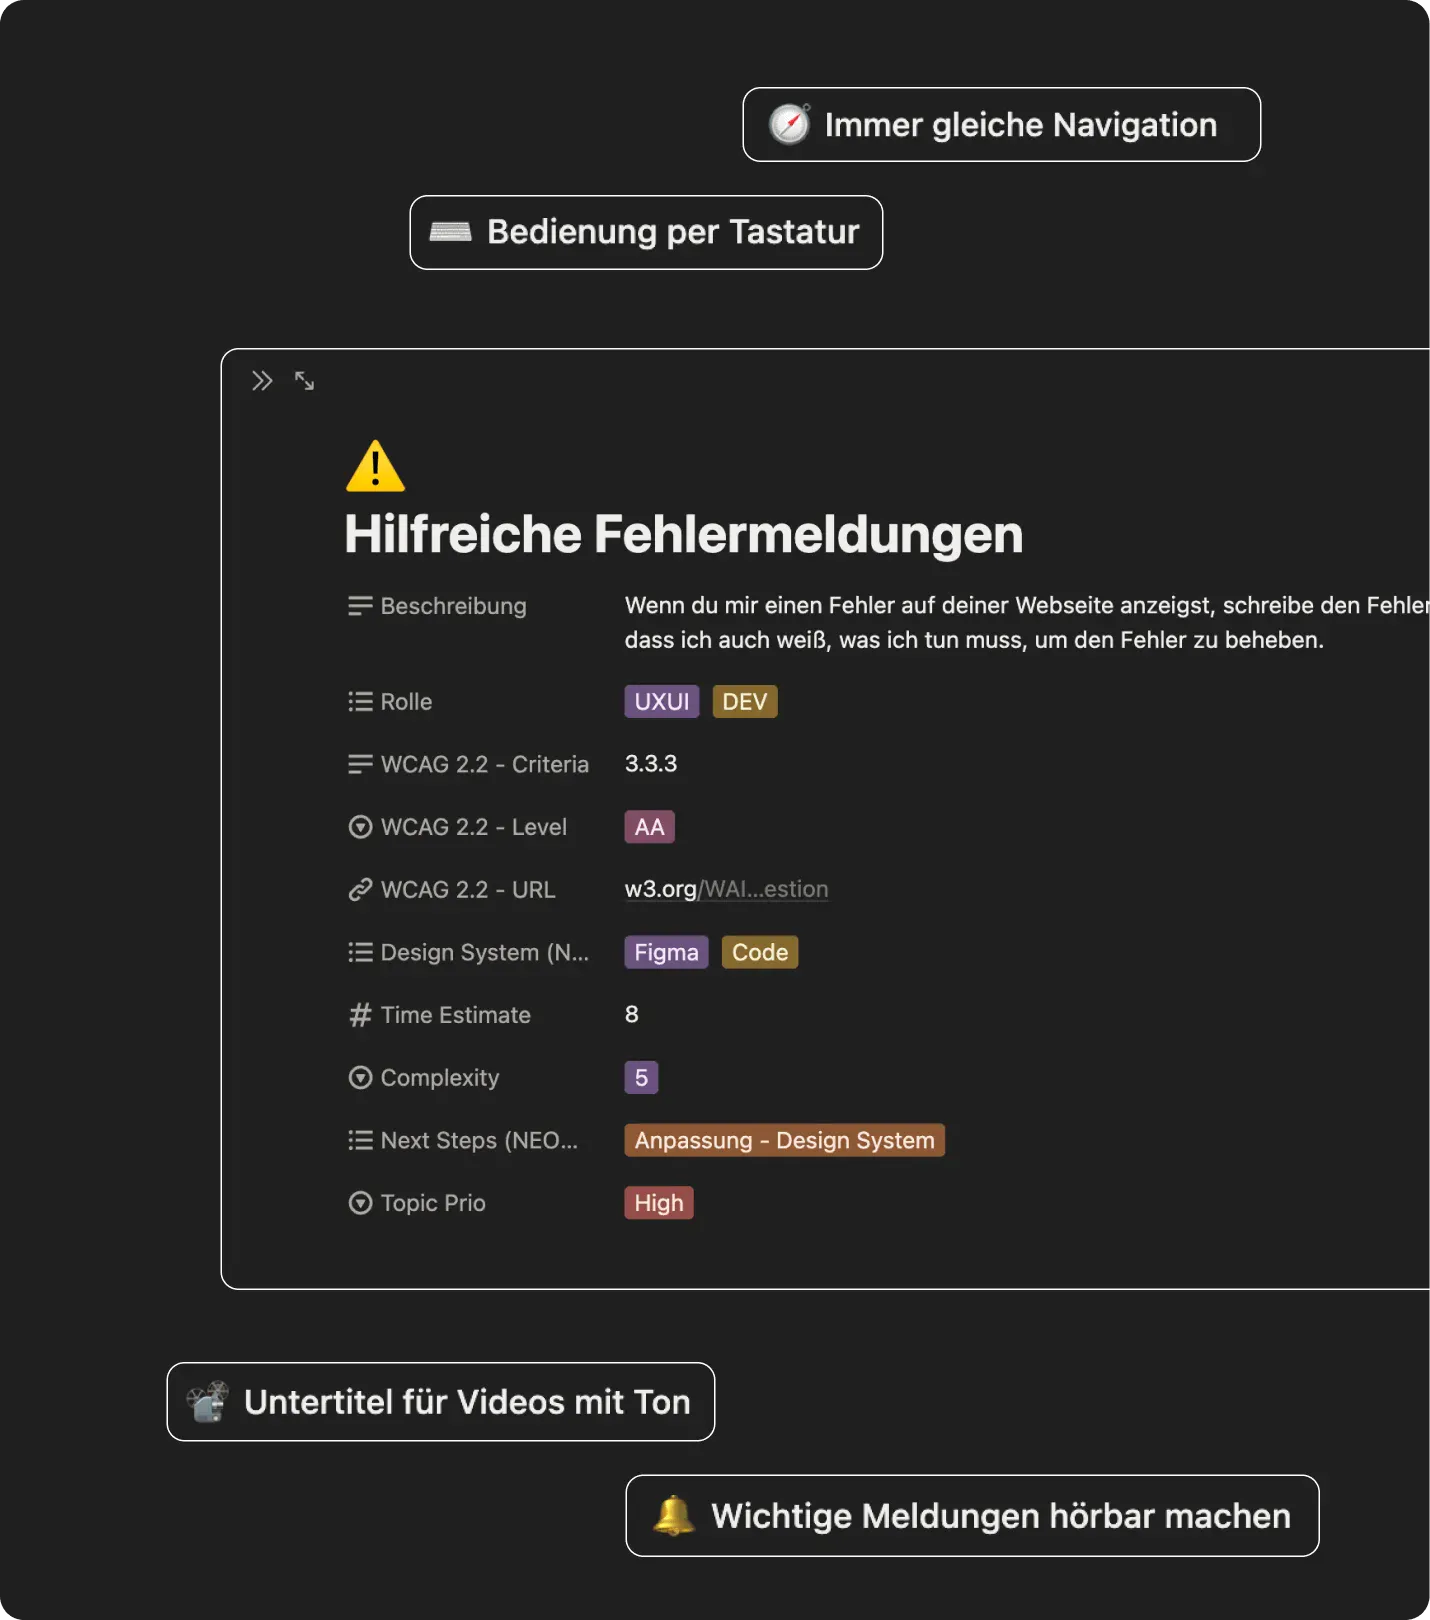Screen dimensions: 1430x1620
Task: Click the link icon beside WCAG 2.2 - URL
Action: click(360, 890)
